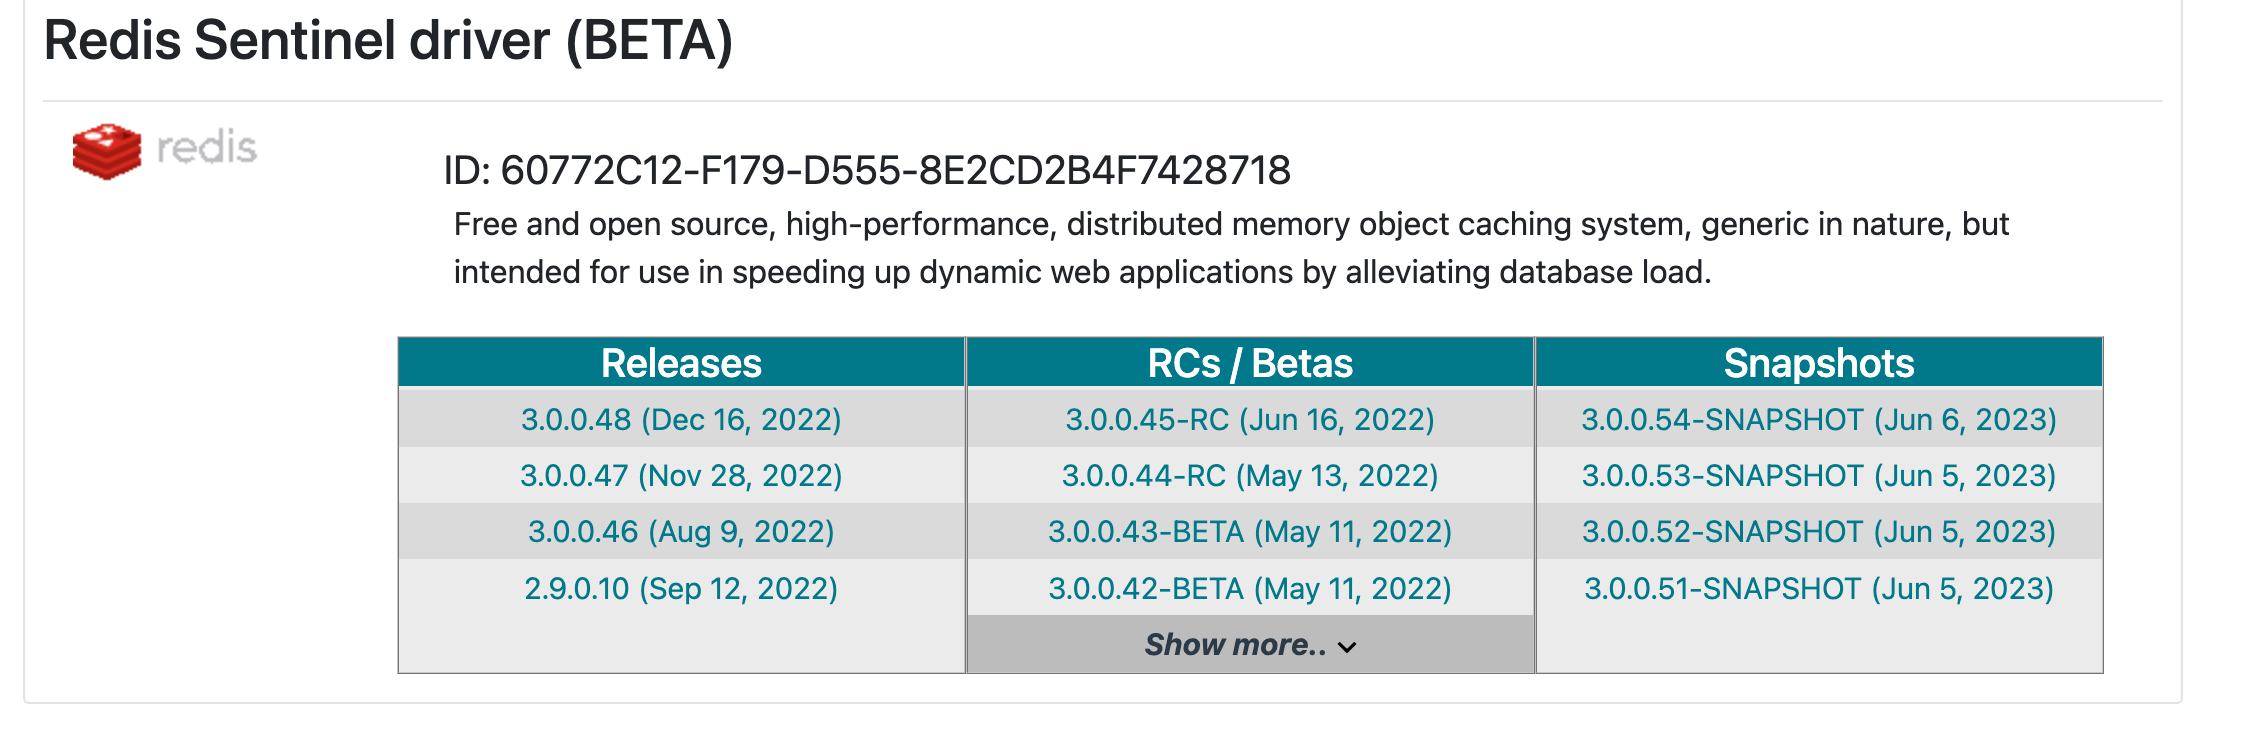Click the Releases column header
This screenshot has height=744, width=2258.
point(681,363)
